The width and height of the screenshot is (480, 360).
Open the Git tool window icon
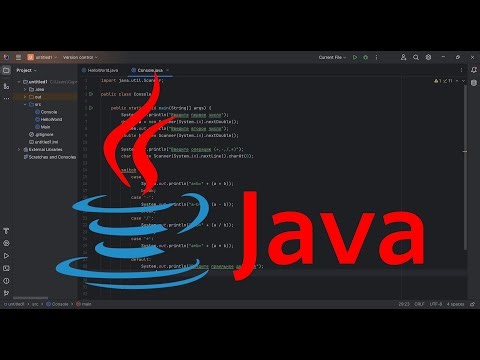[6, 293]
